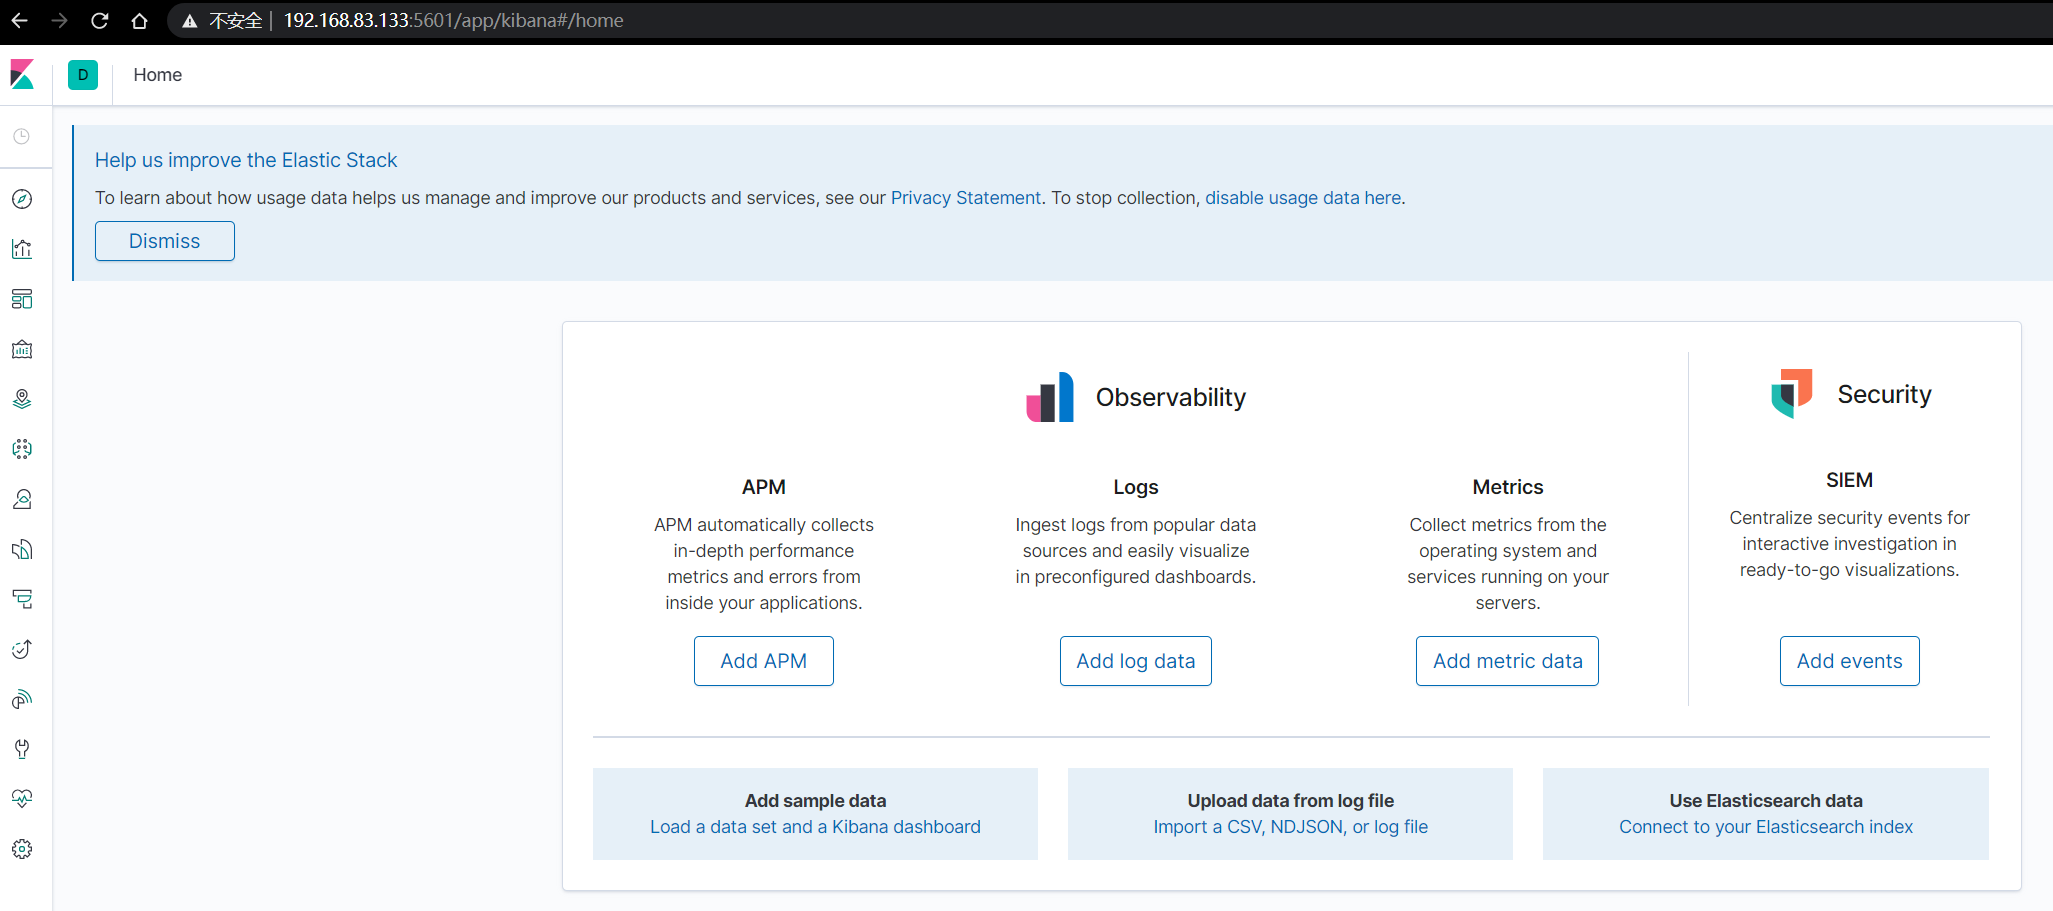Viewport: 2053px width, 911px height.
Task: Reload the browser page
Action: 100,20
